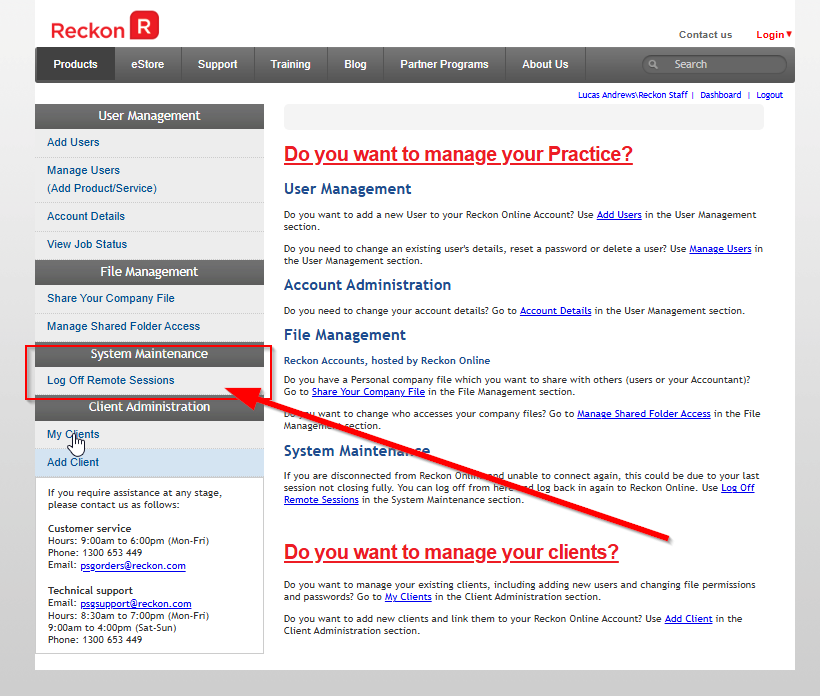This screenshot has height=696, width=820.
Task: Open the Login dropdown
Action: pyautogui.click(x=773, y=35)
